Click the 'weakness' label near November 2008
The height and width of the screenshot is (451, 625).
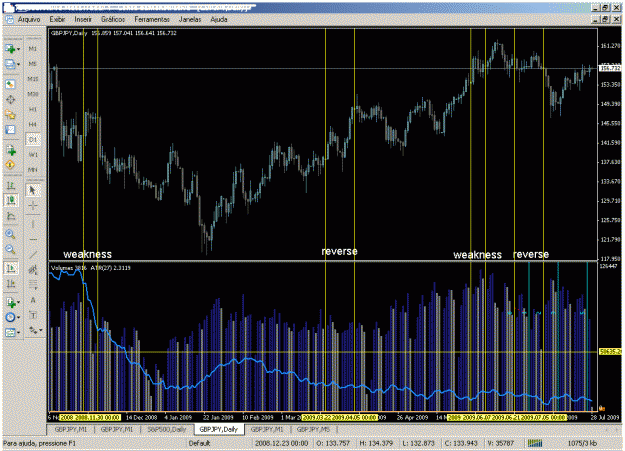(87, 254)
